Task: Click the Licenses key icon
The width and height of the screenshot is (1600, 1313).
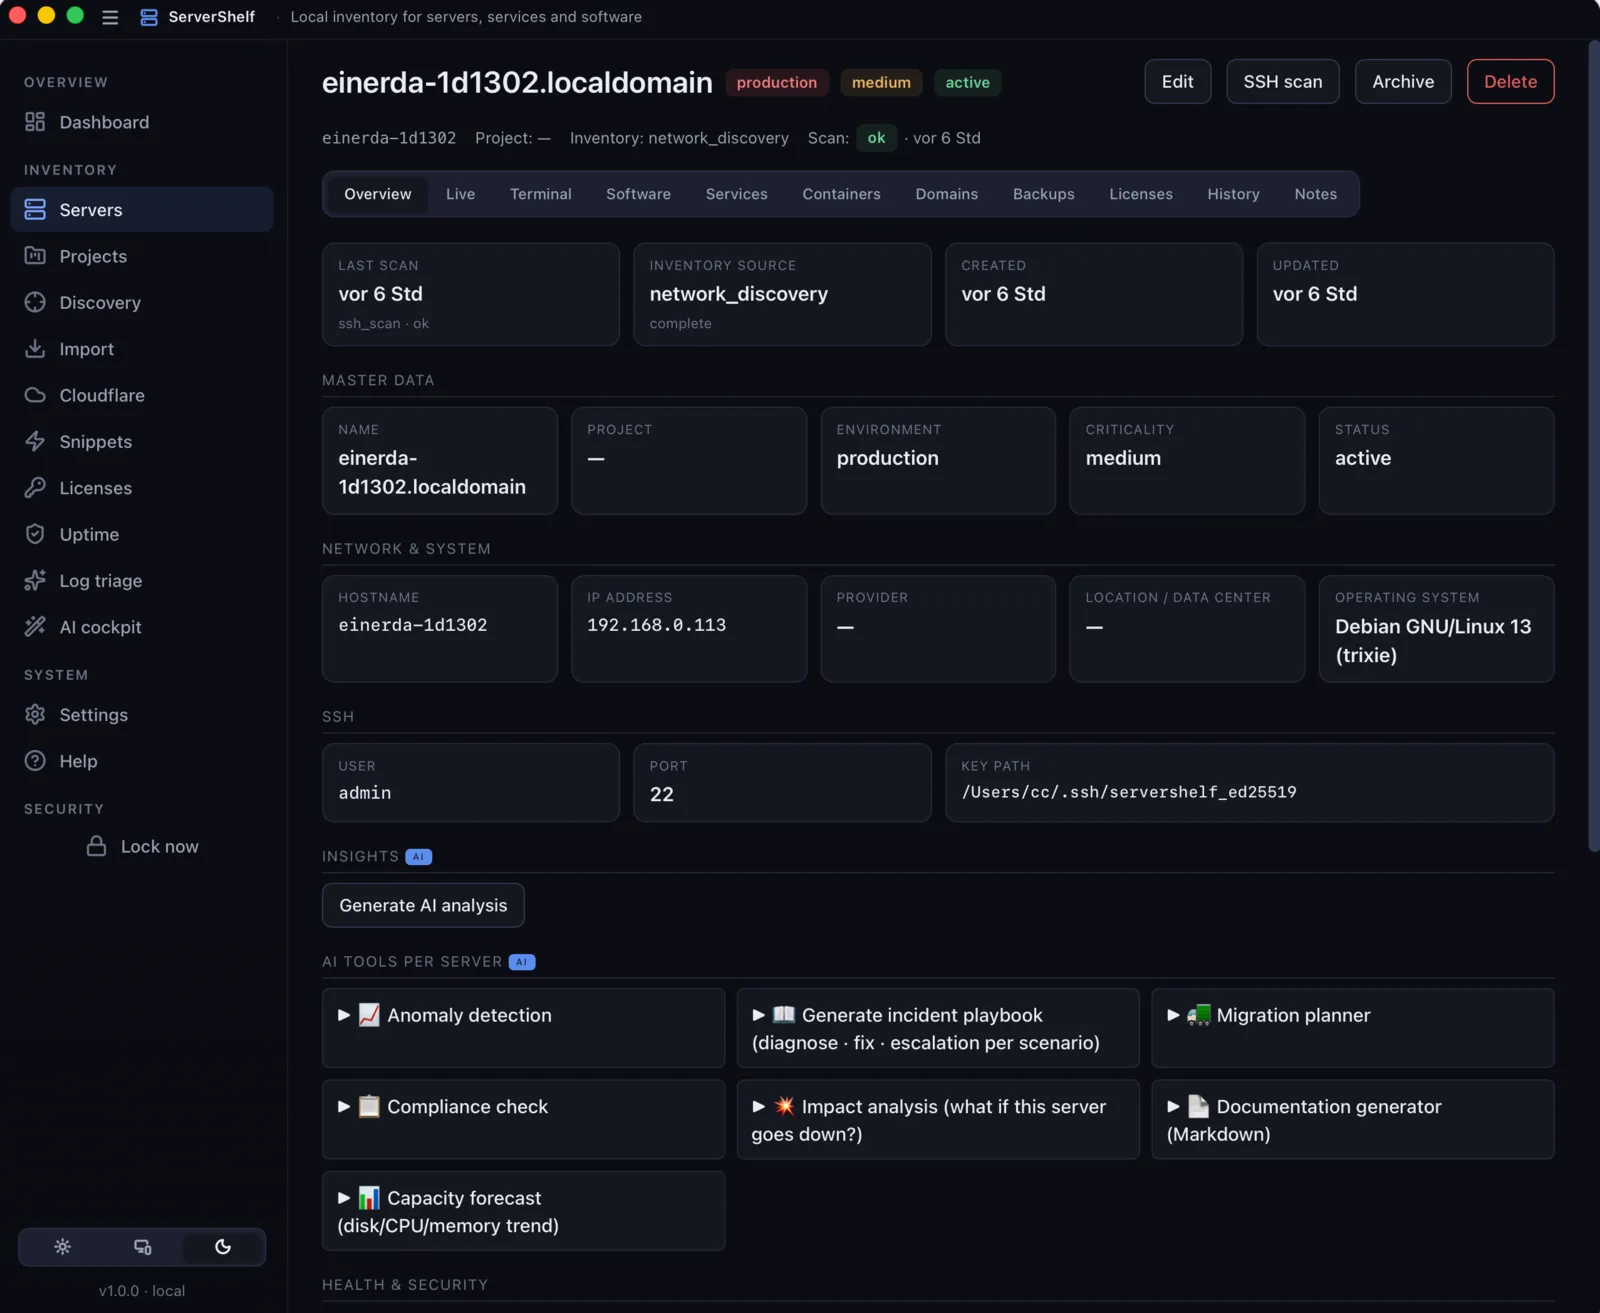Action: (35, 488)
